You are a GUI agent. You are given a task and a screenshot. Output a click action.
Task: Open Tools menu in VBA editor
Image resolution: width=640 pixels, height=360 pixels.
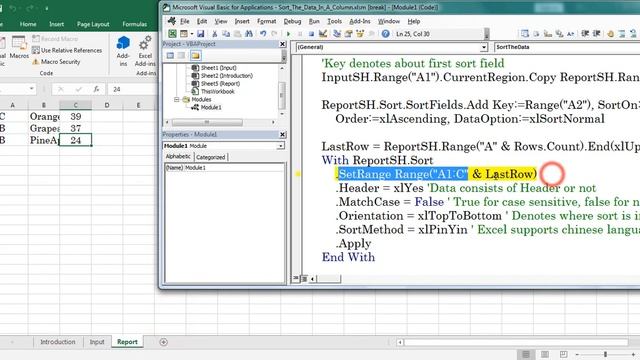(334, 21)
